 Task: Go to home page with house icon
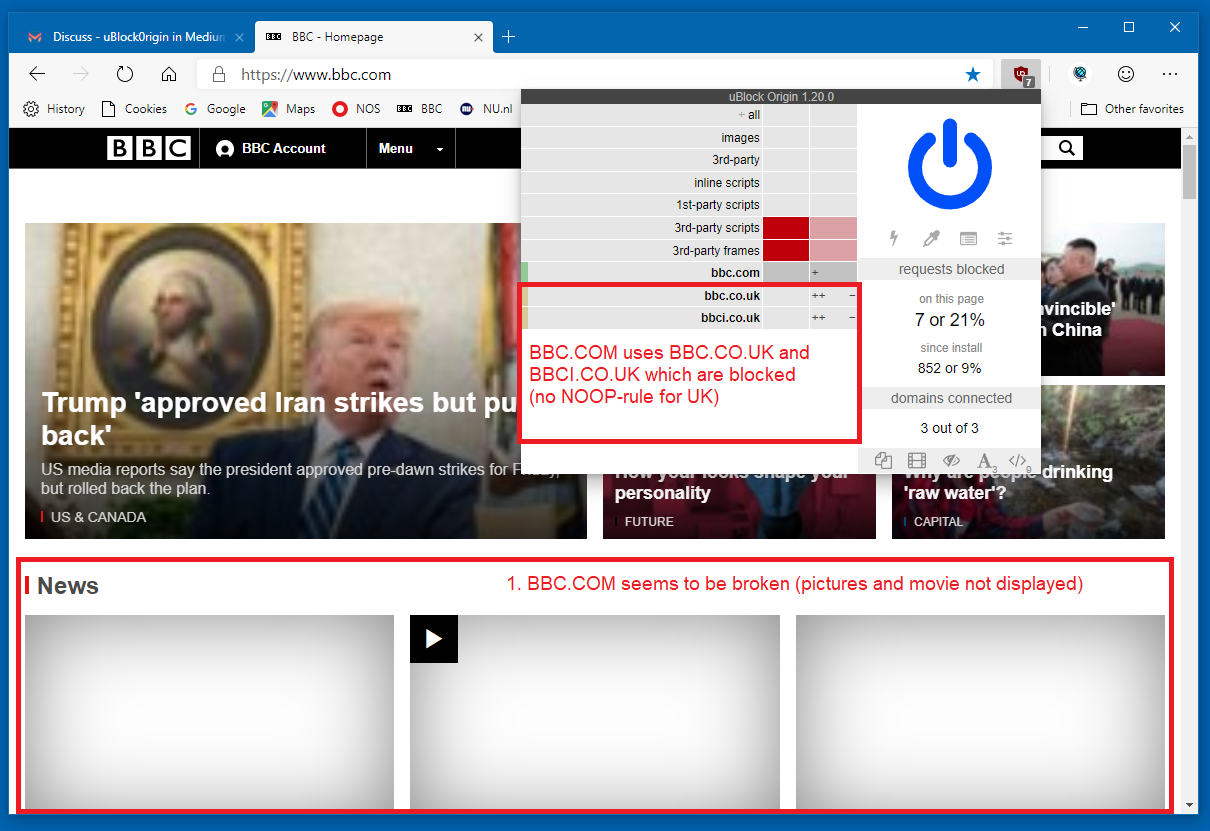(169, 74)
